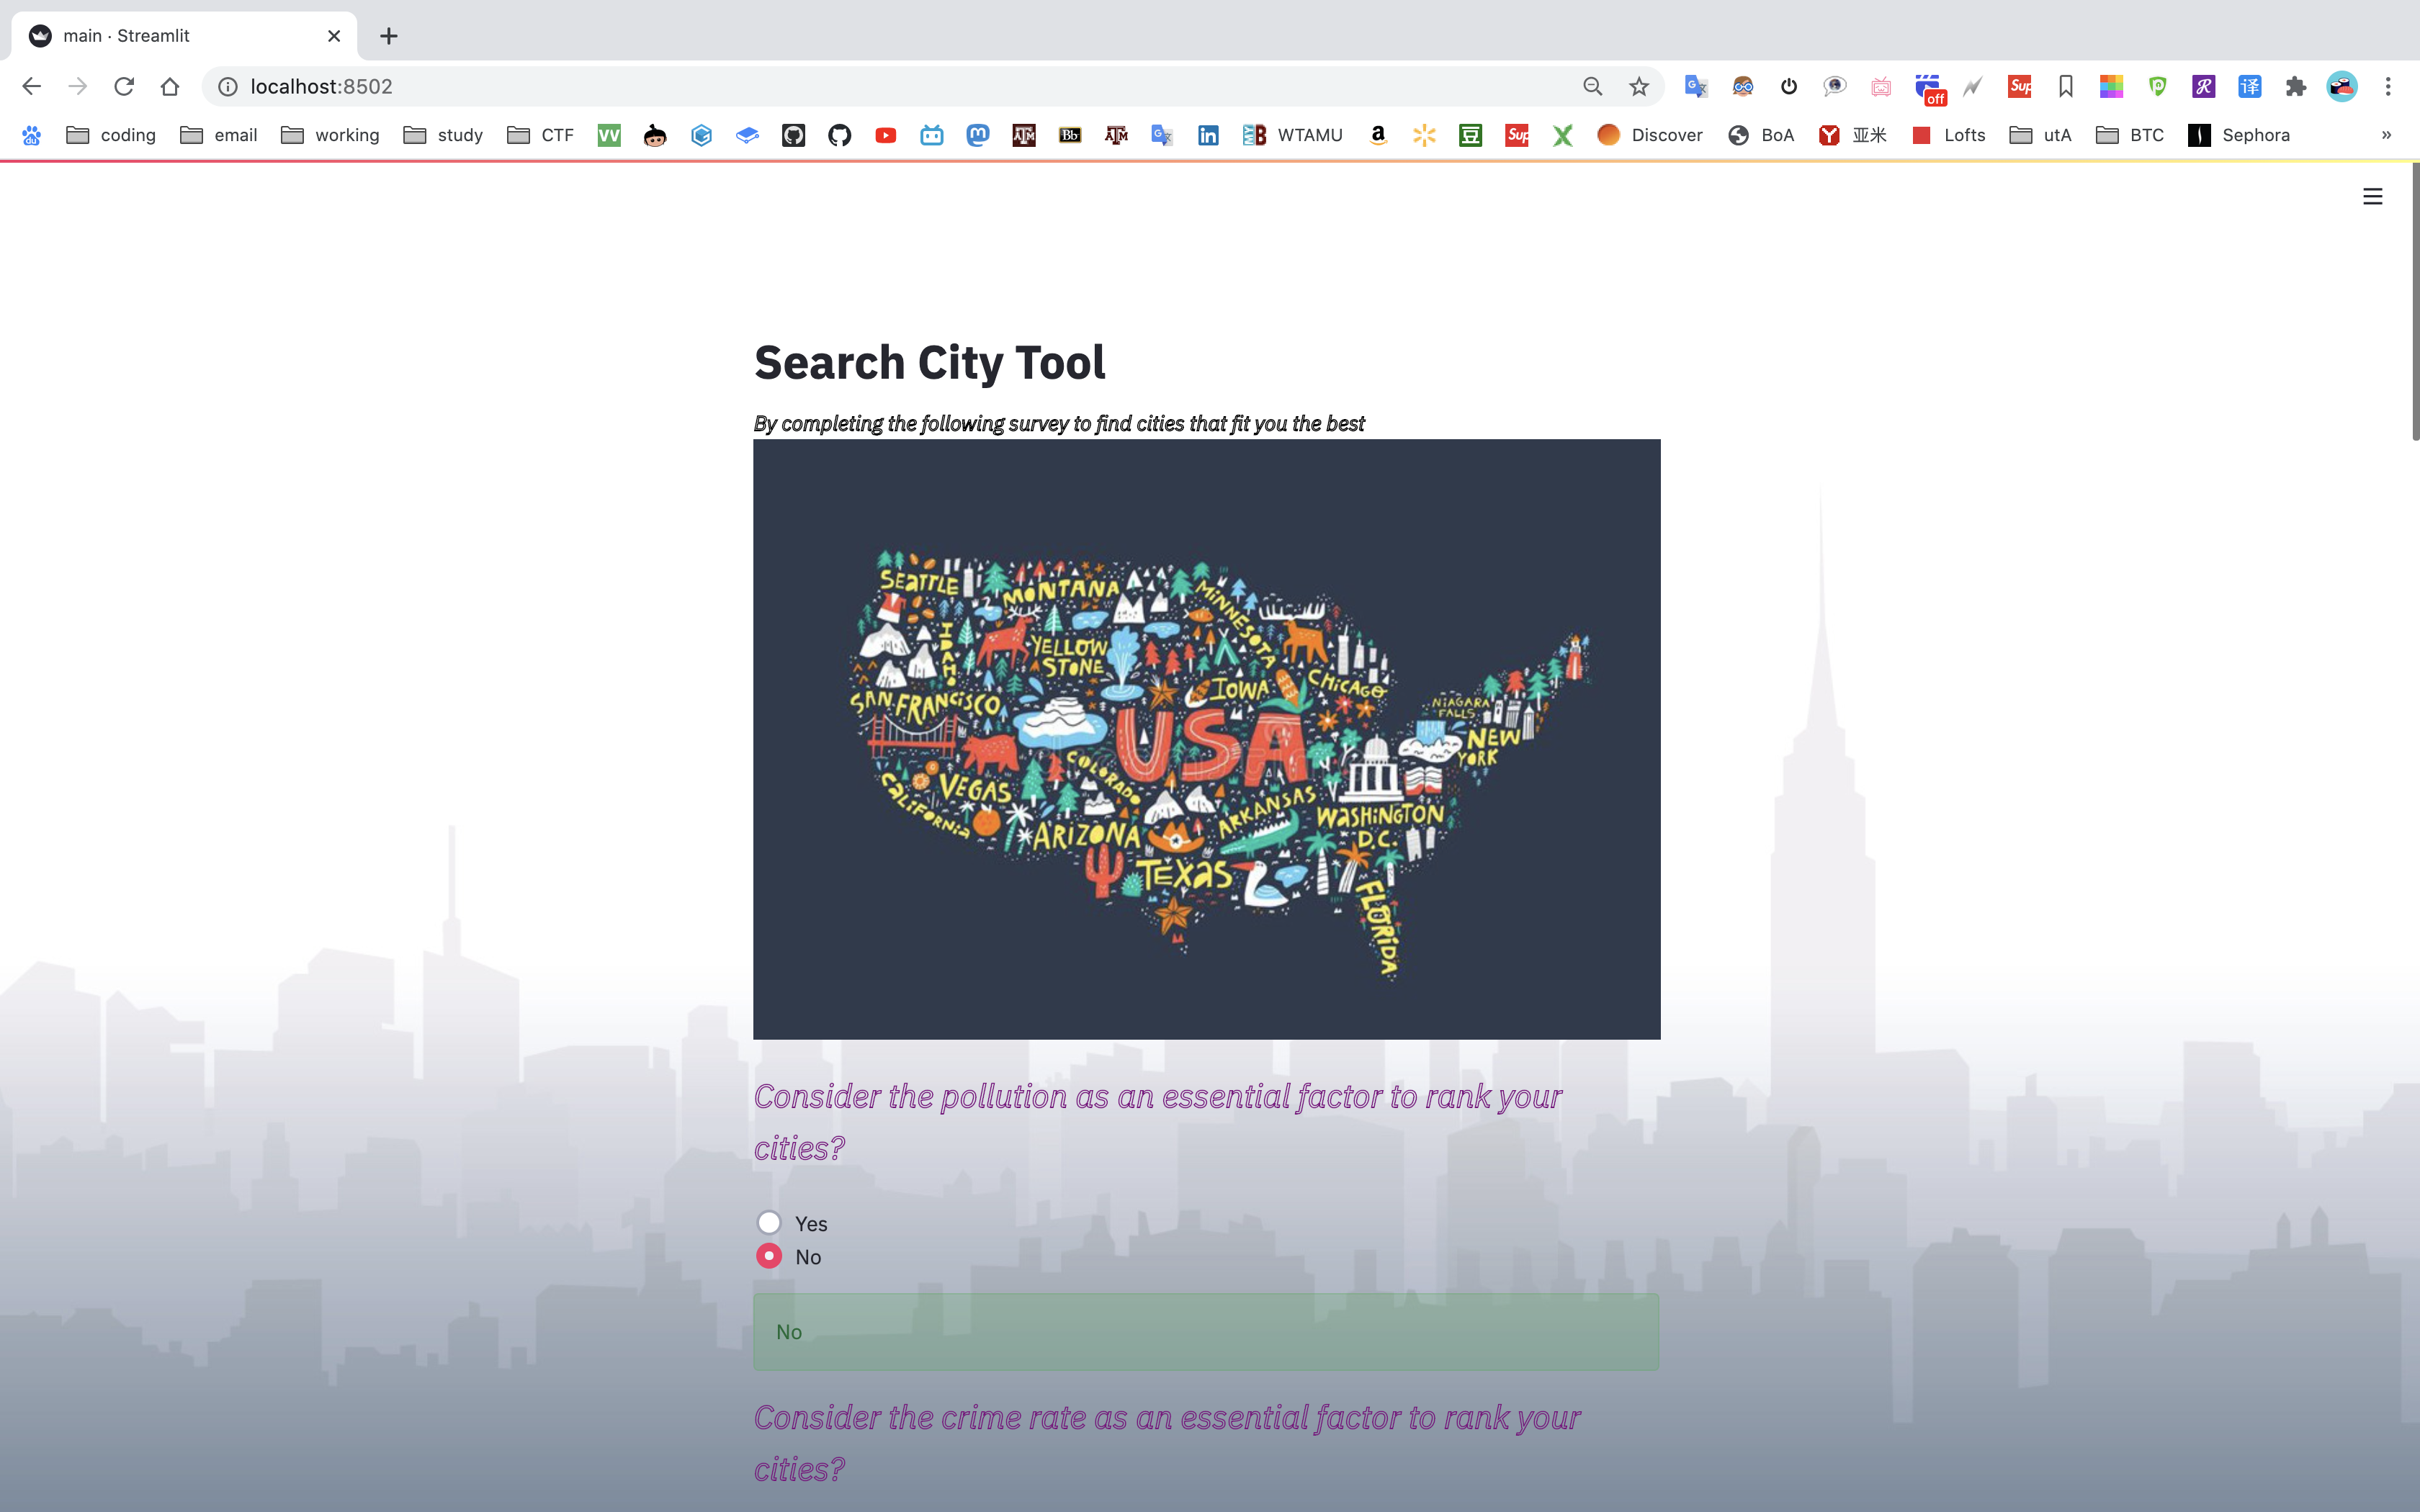Click the browser reload icon

point(124,87)
